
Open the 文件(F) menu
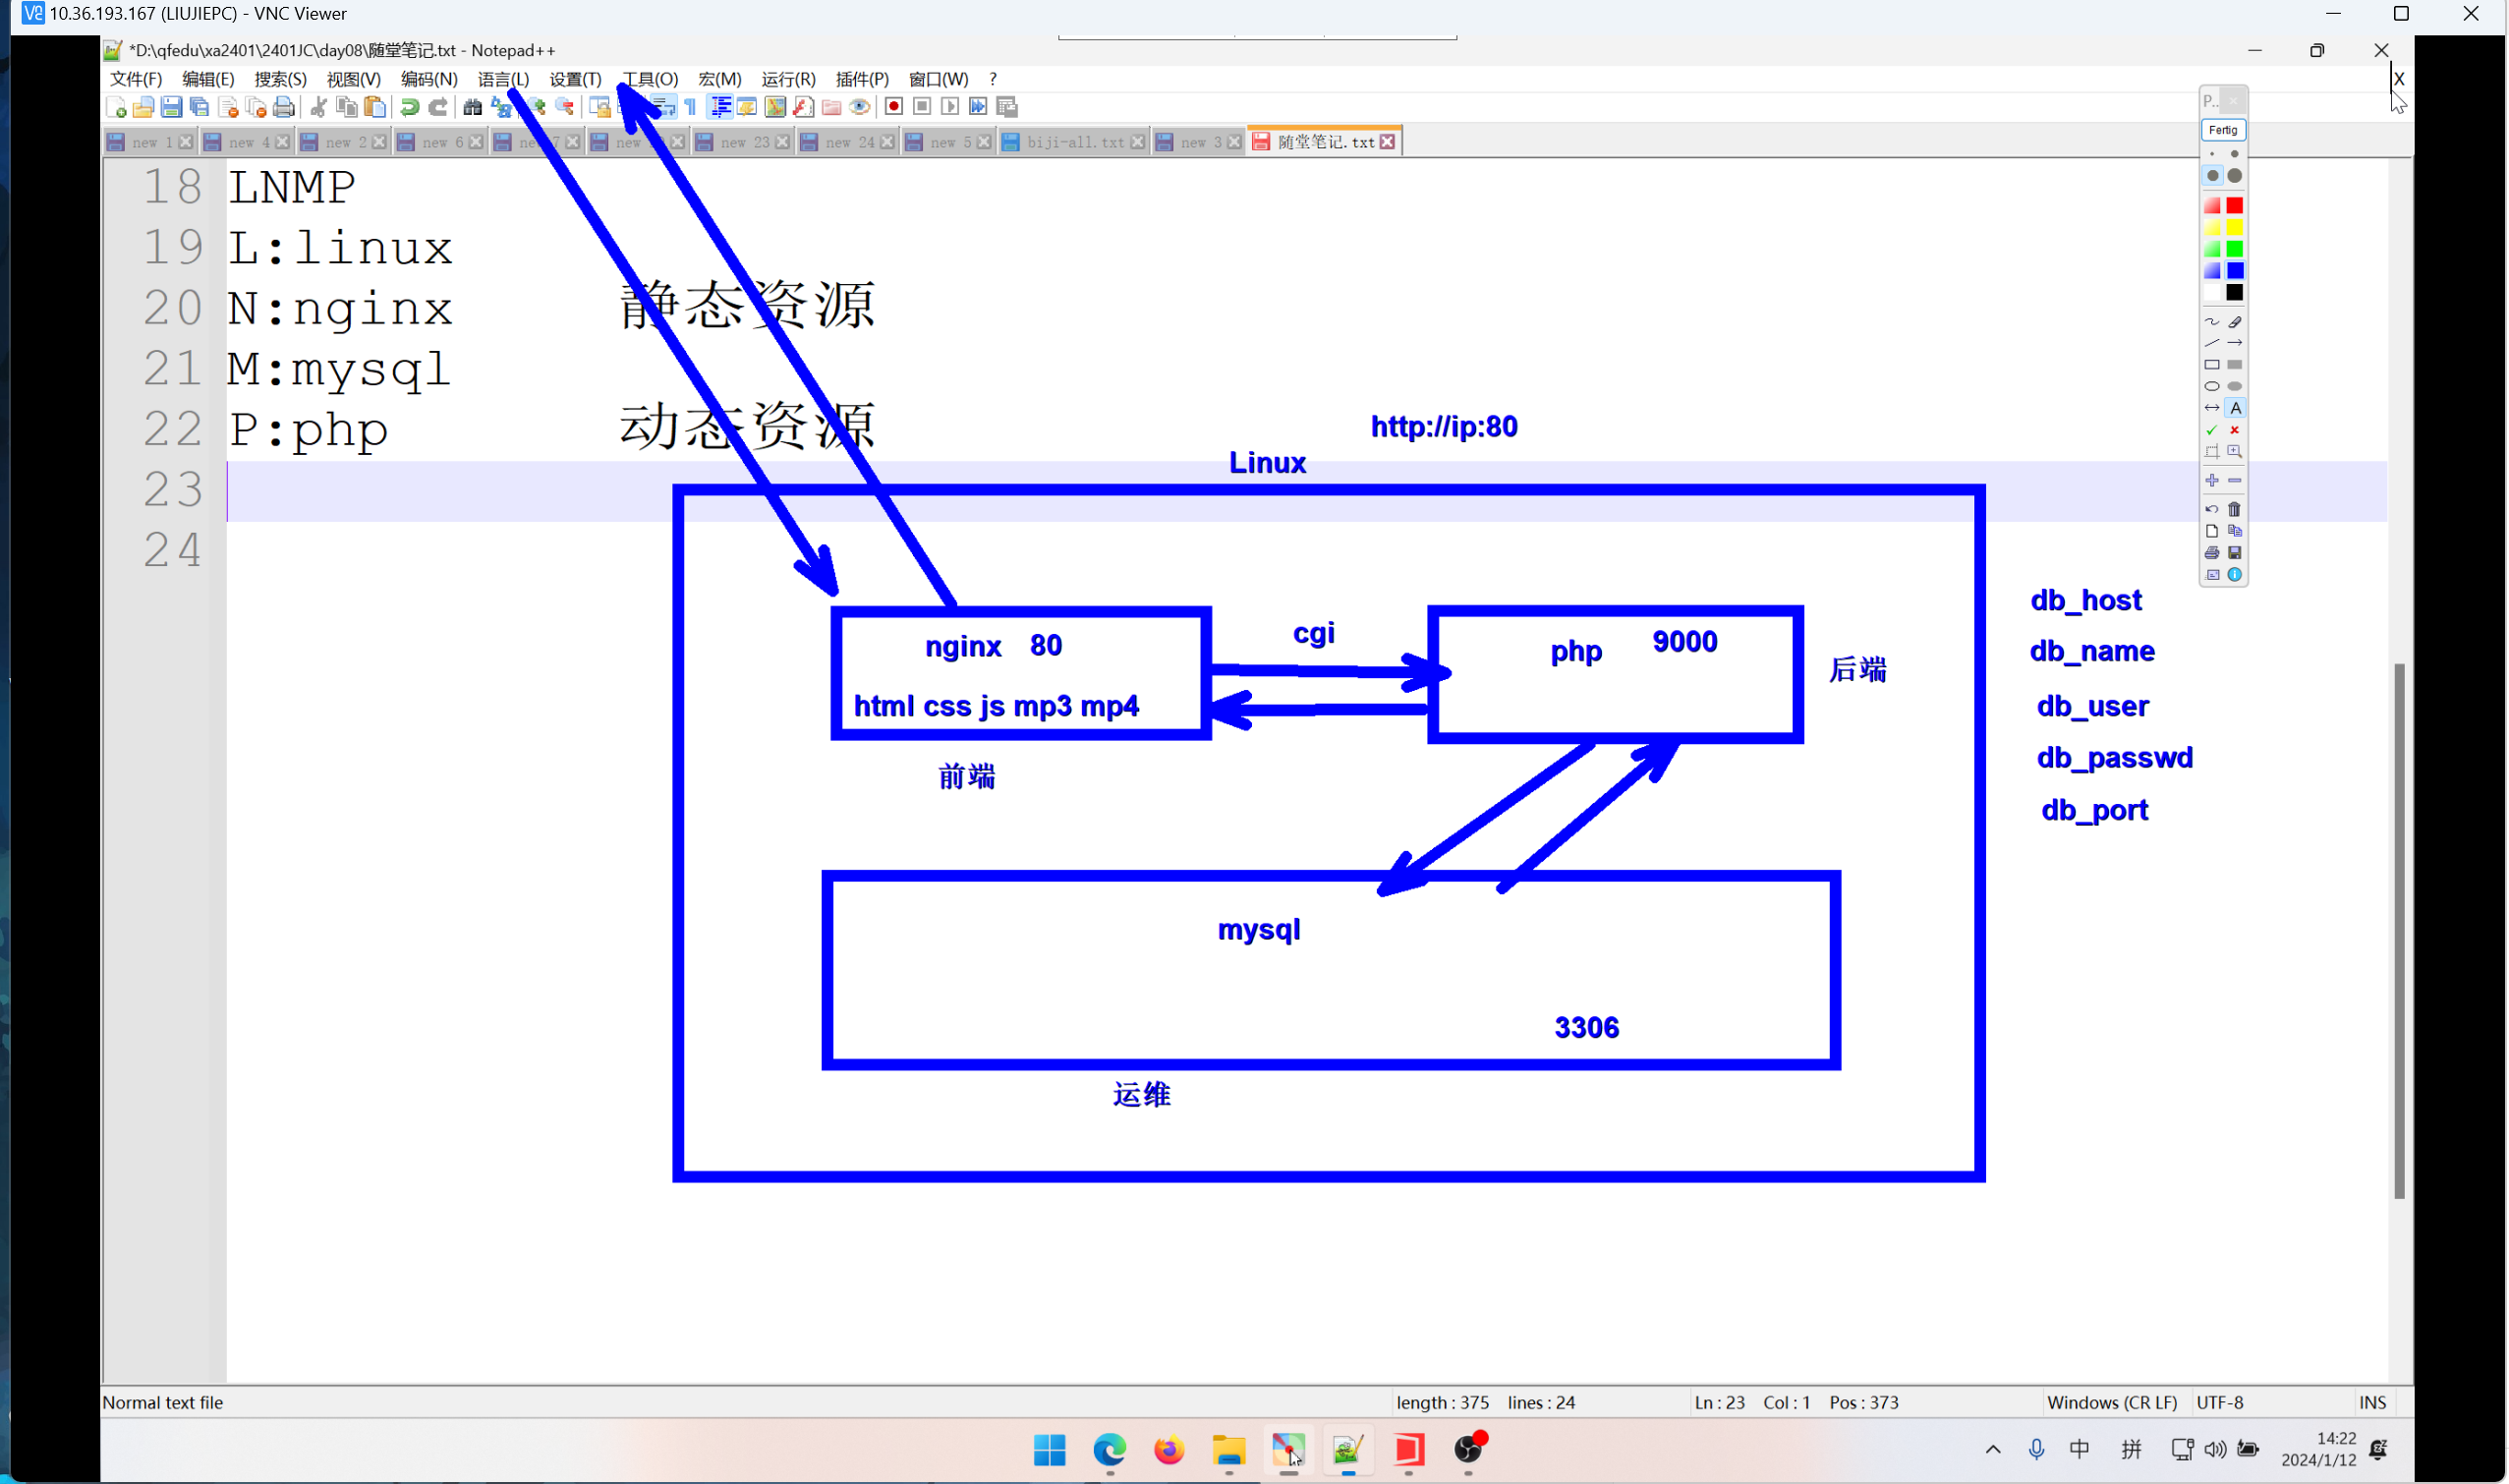(x=136, y=79)
